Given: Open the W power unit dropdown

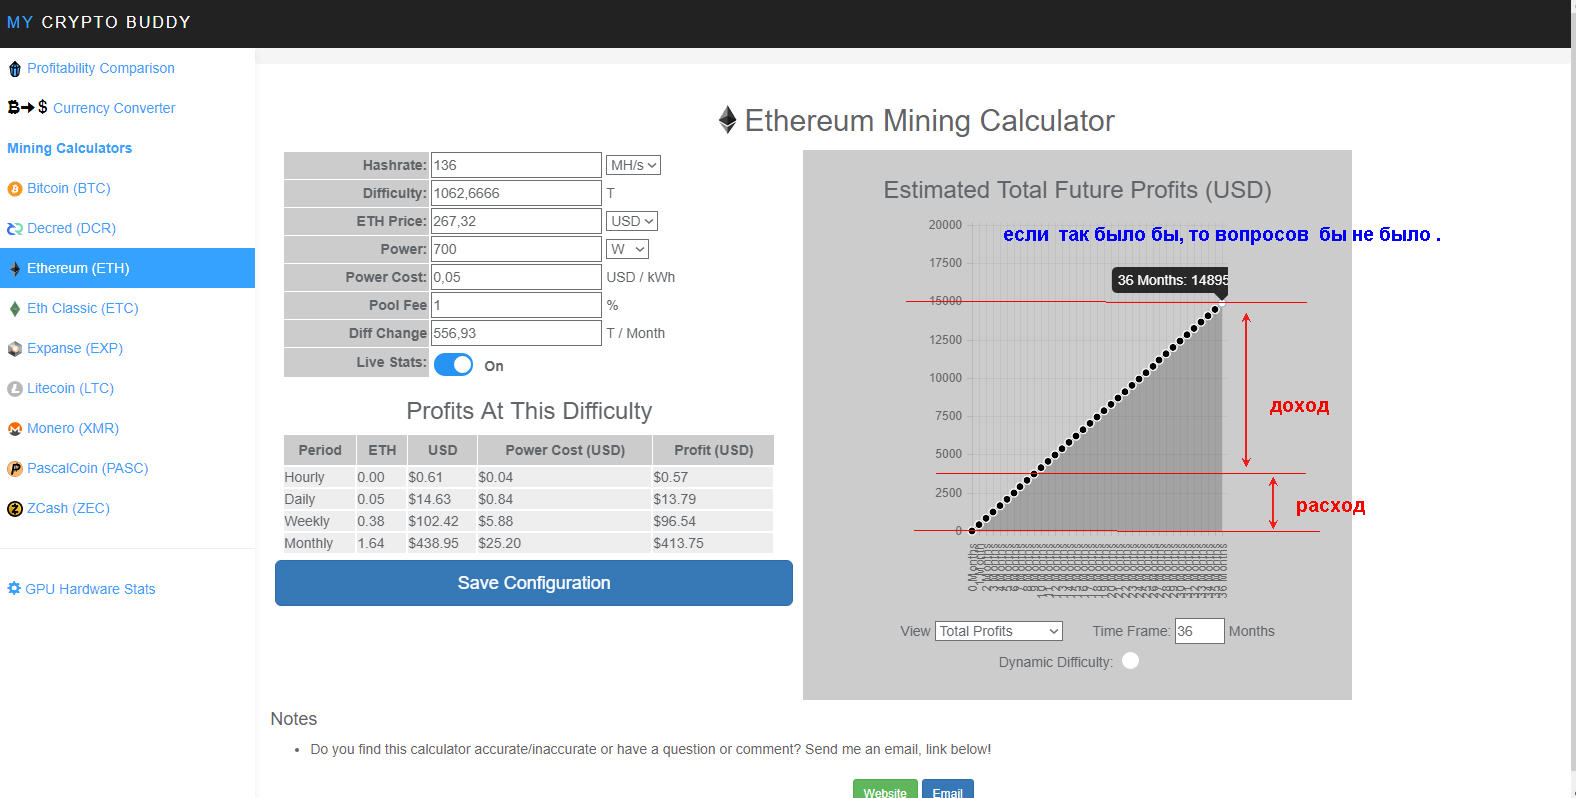Looking at the screenshot, I should point(628,249).
